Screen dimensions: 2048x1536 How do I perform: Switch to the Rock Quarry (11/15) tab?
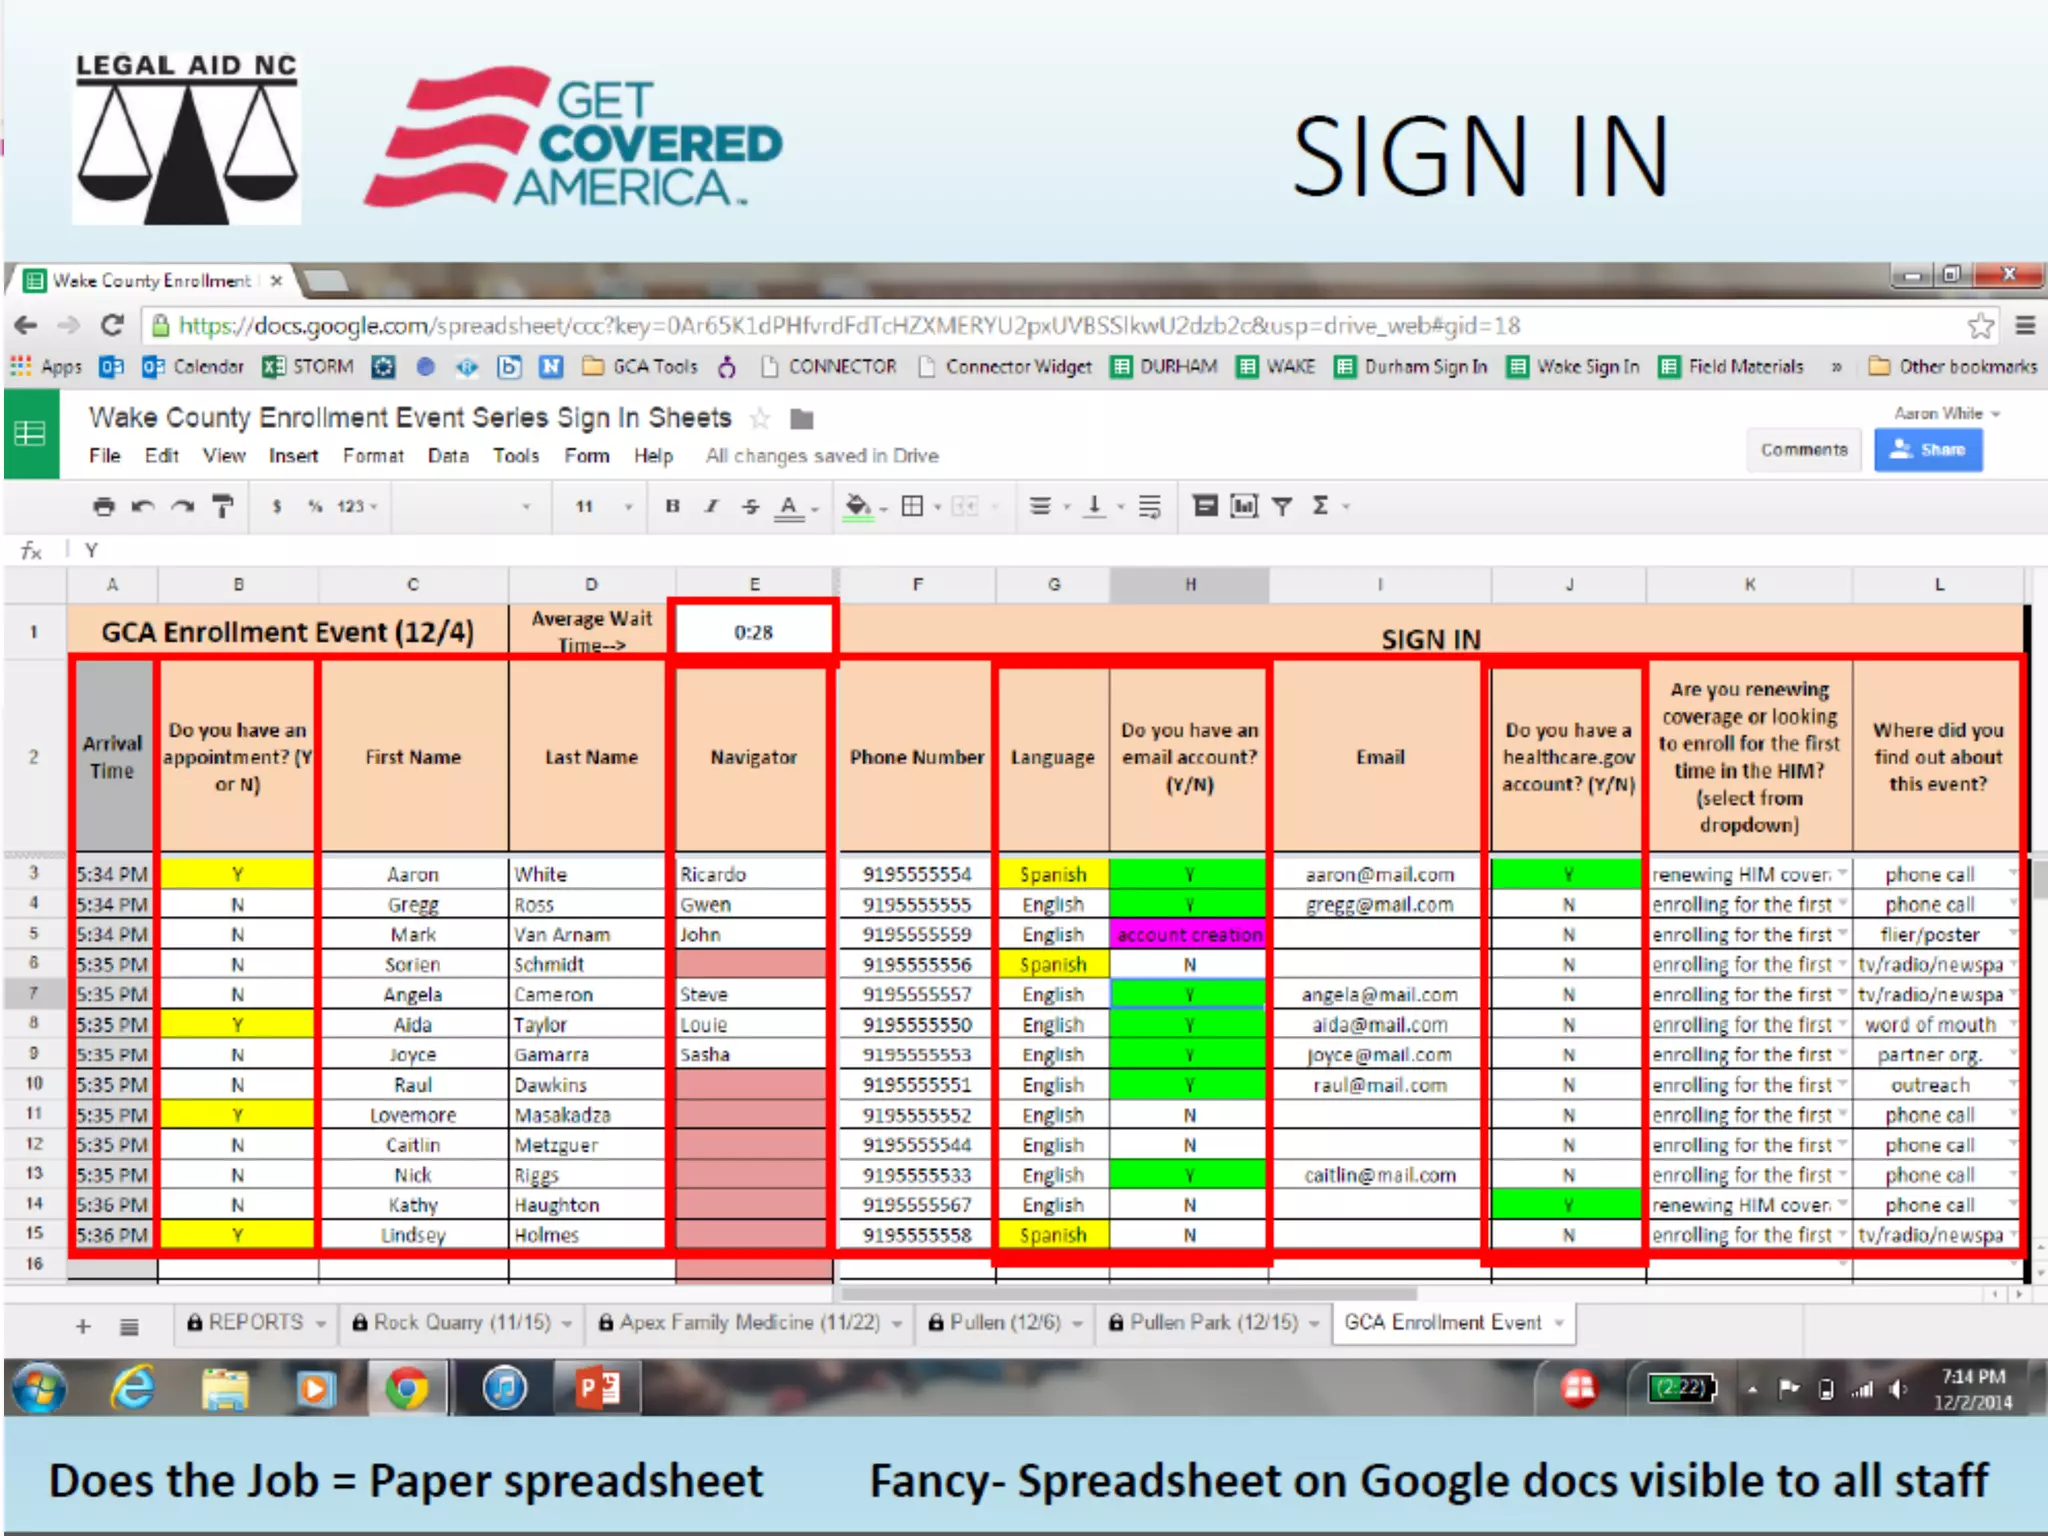[x=461, y=1323]
